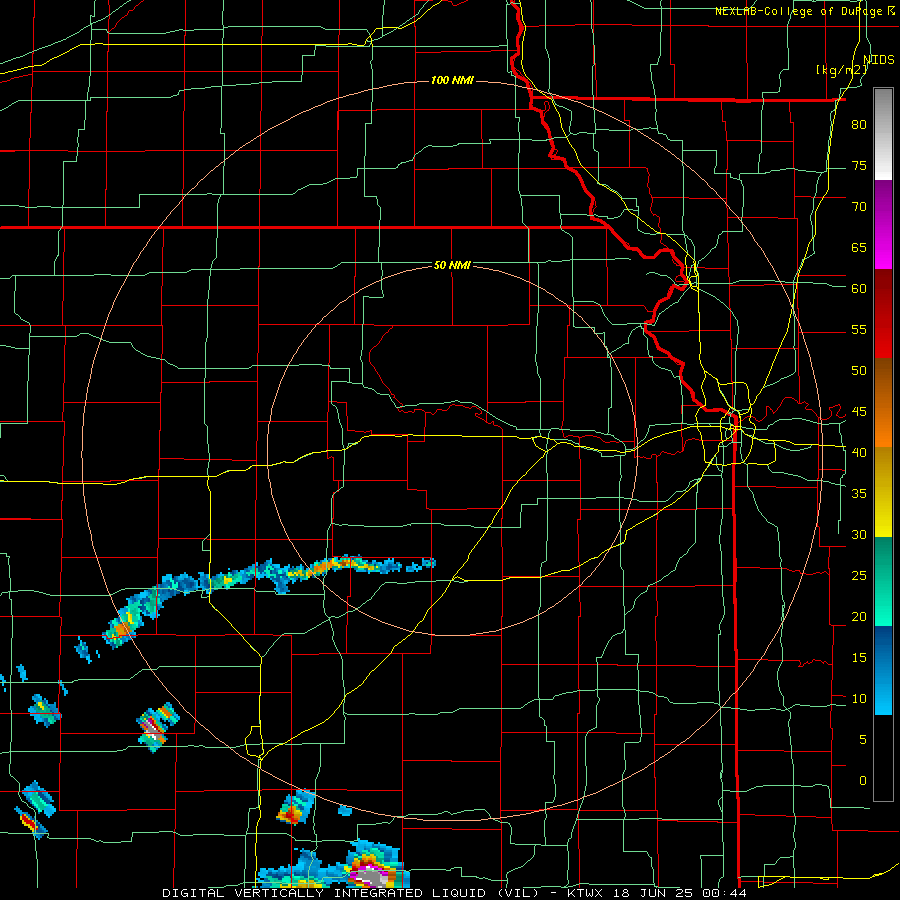Select the "80" value on the scale
Image resolution: width=900 pixels, height=900 pixels.
pyautogui.click(x=859, y=125)
